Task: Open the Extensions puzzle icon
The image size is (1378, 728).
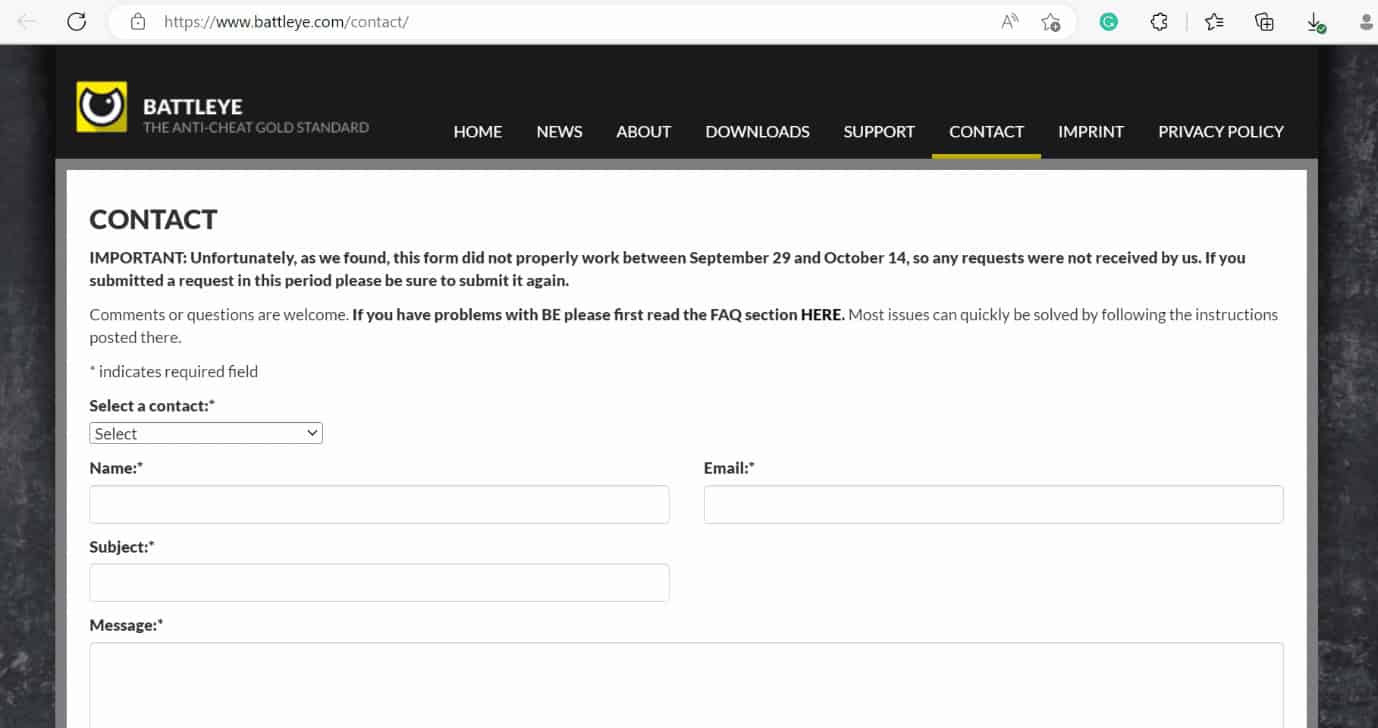Action: (1159, 21)
